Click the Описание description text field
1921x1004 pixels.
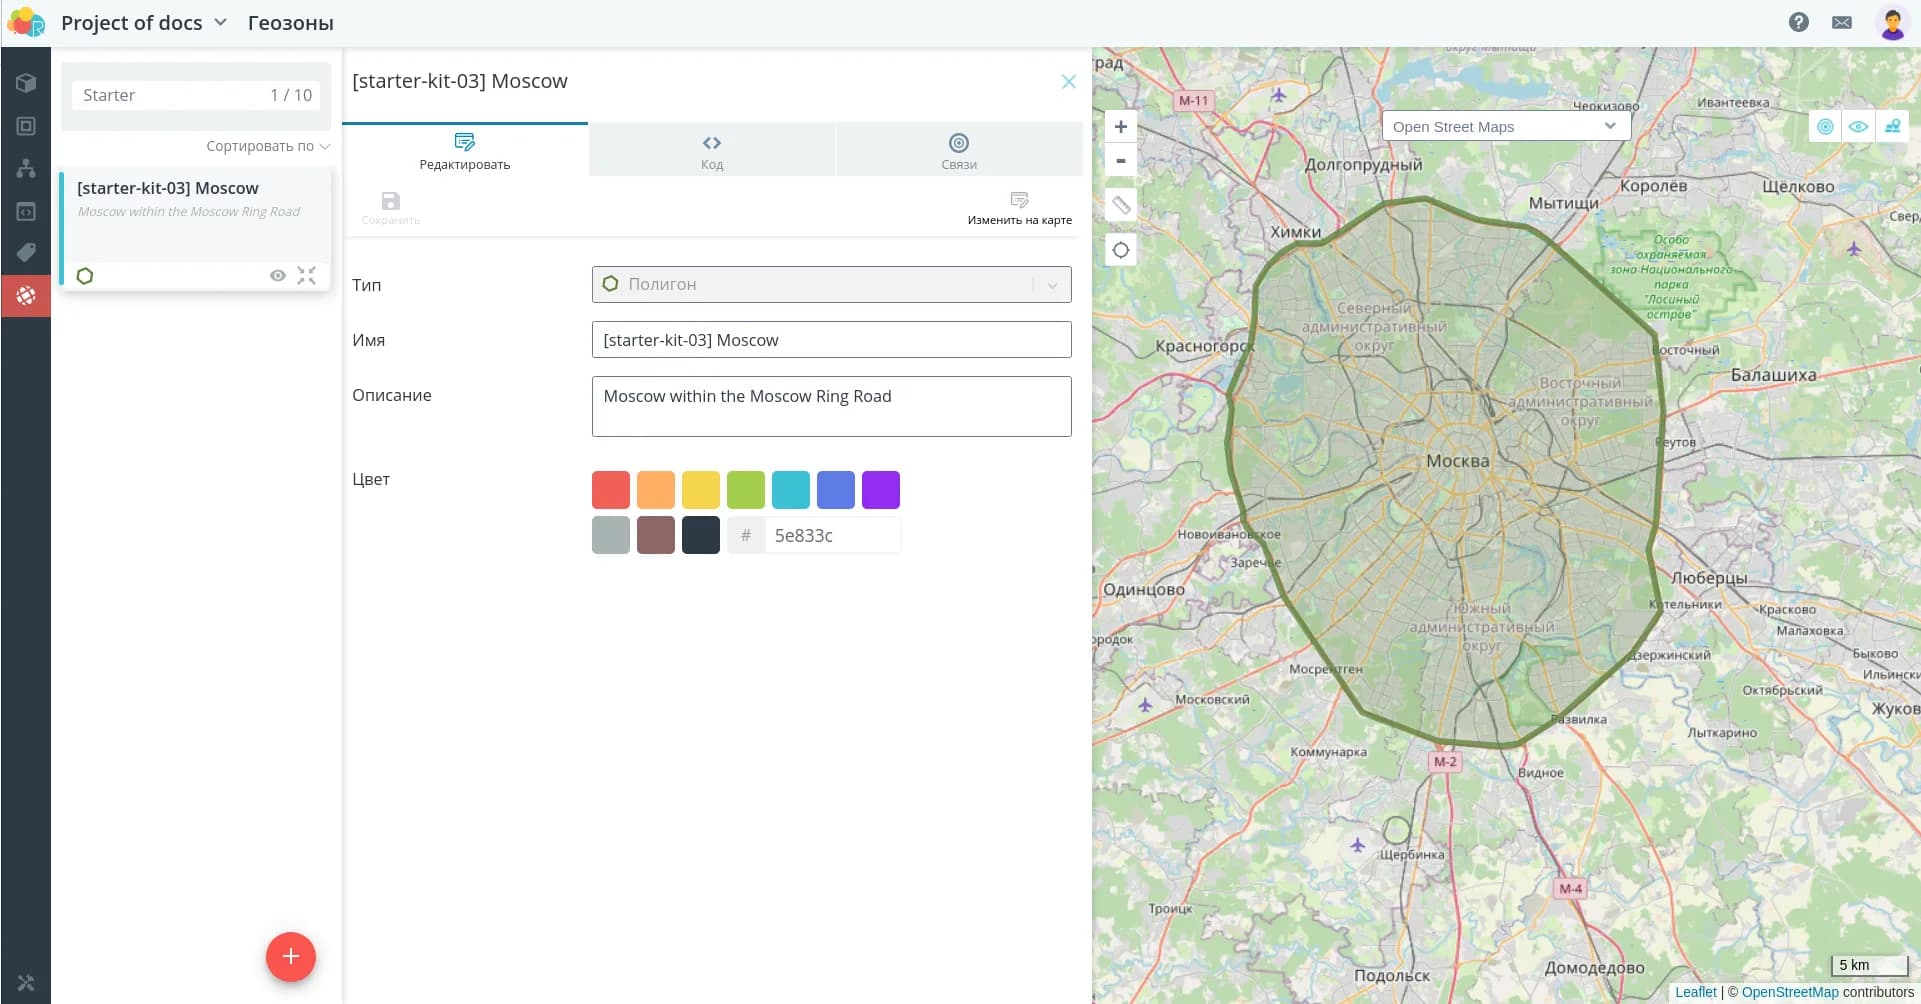(831, 406)
